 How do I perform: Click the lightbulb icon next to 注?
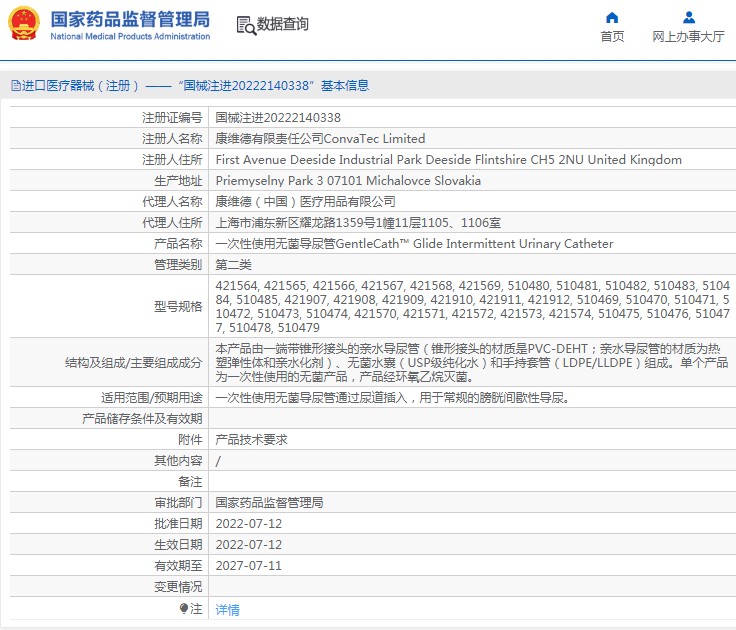(184, 608)
